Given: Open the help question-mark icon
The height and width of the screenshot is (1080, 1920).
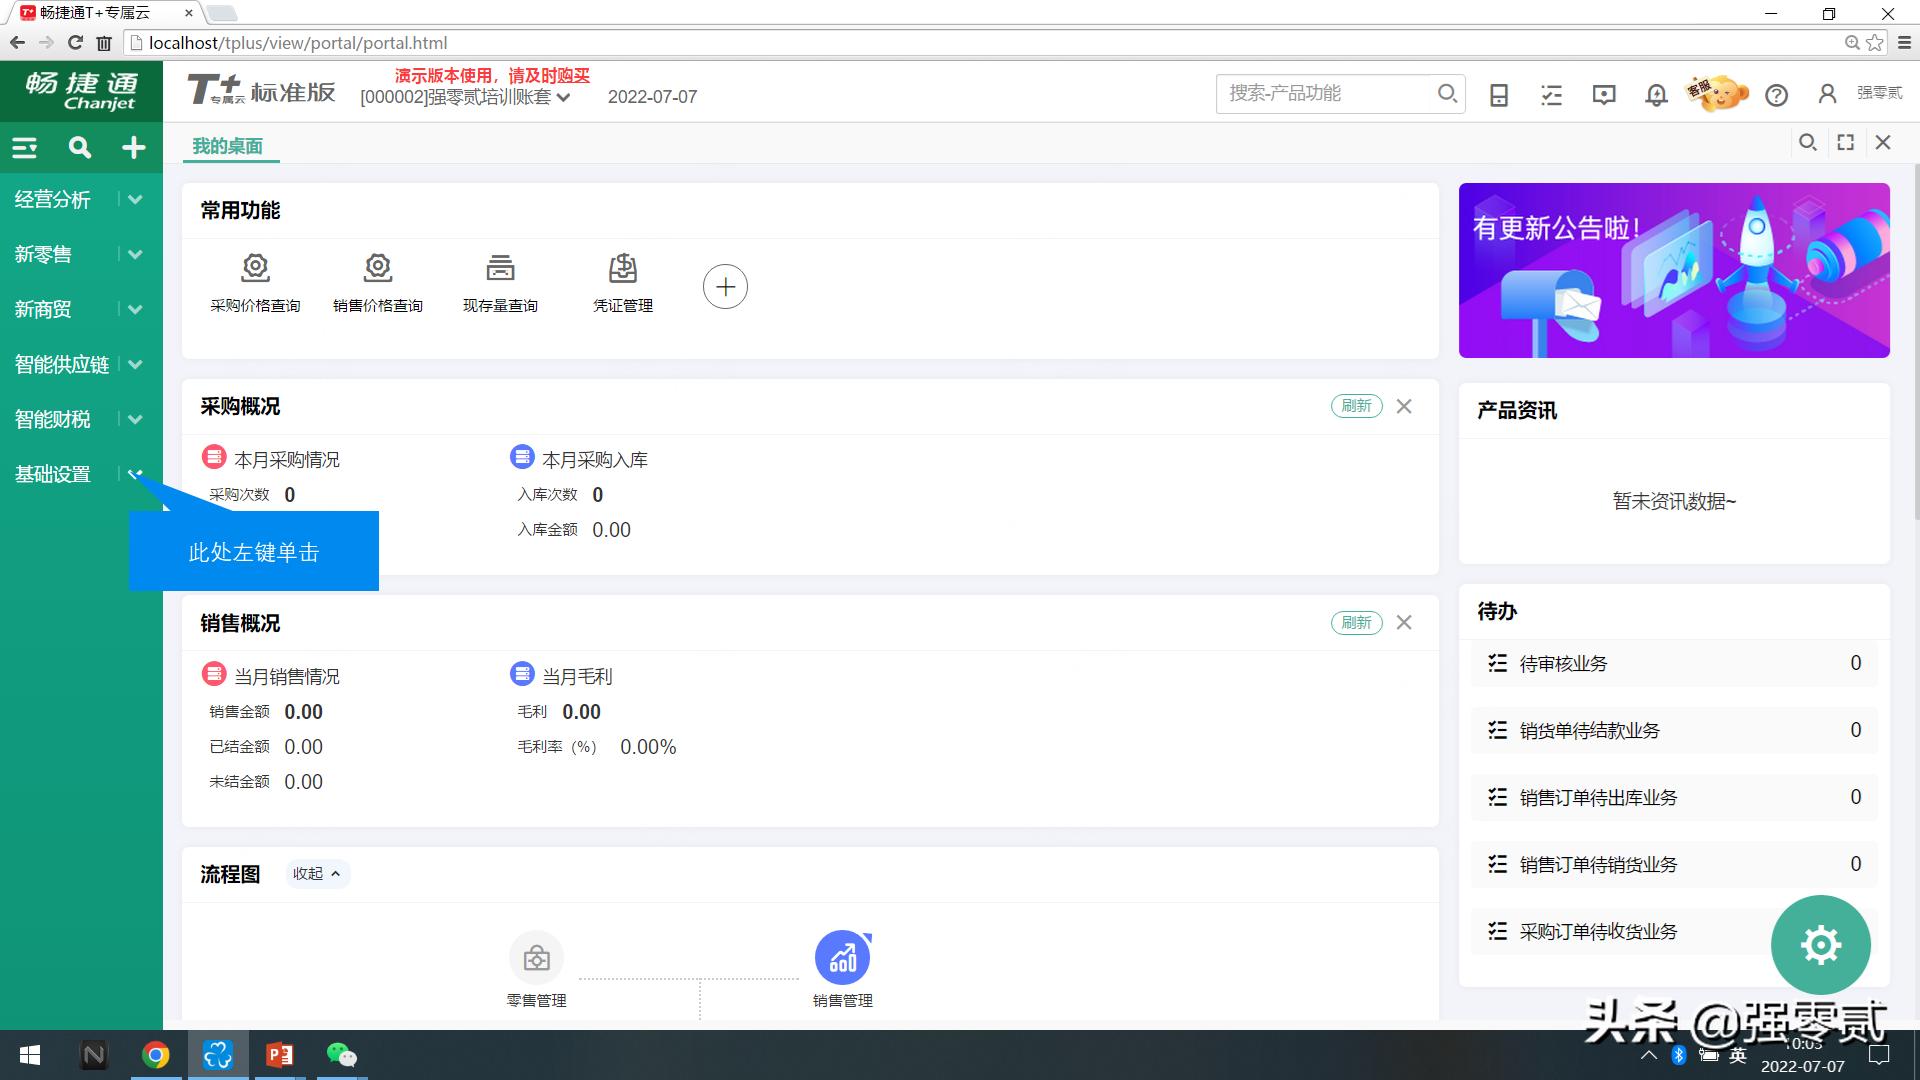Looking at the screenshot, I should [1777, 95].
